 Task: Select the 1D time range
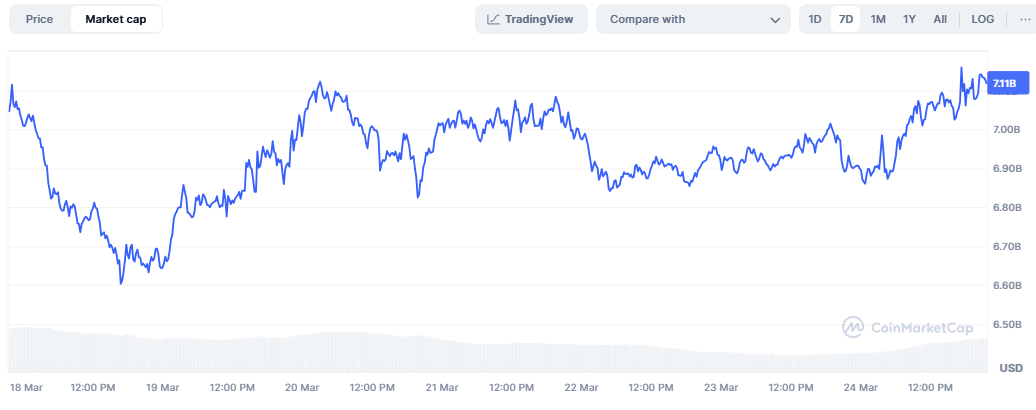coord(815,19)
